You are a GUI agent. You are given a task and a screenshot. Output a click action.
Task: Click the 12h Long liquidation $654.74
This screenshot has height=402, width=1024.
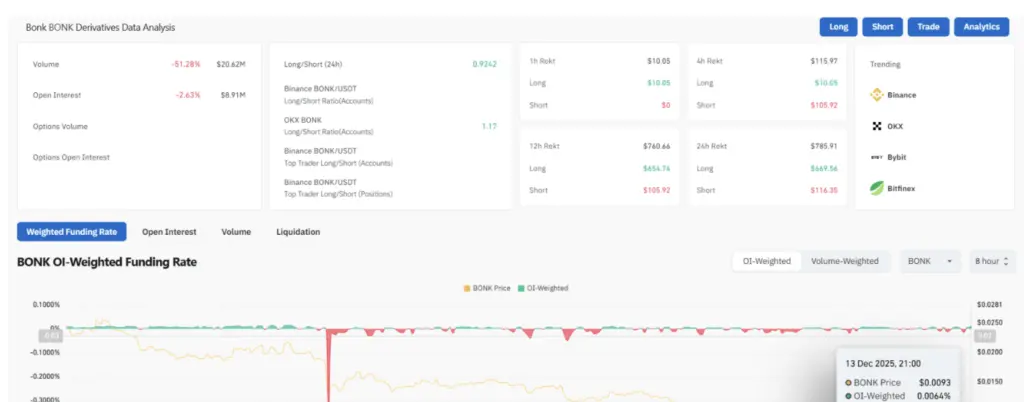(x=657, y=168)
